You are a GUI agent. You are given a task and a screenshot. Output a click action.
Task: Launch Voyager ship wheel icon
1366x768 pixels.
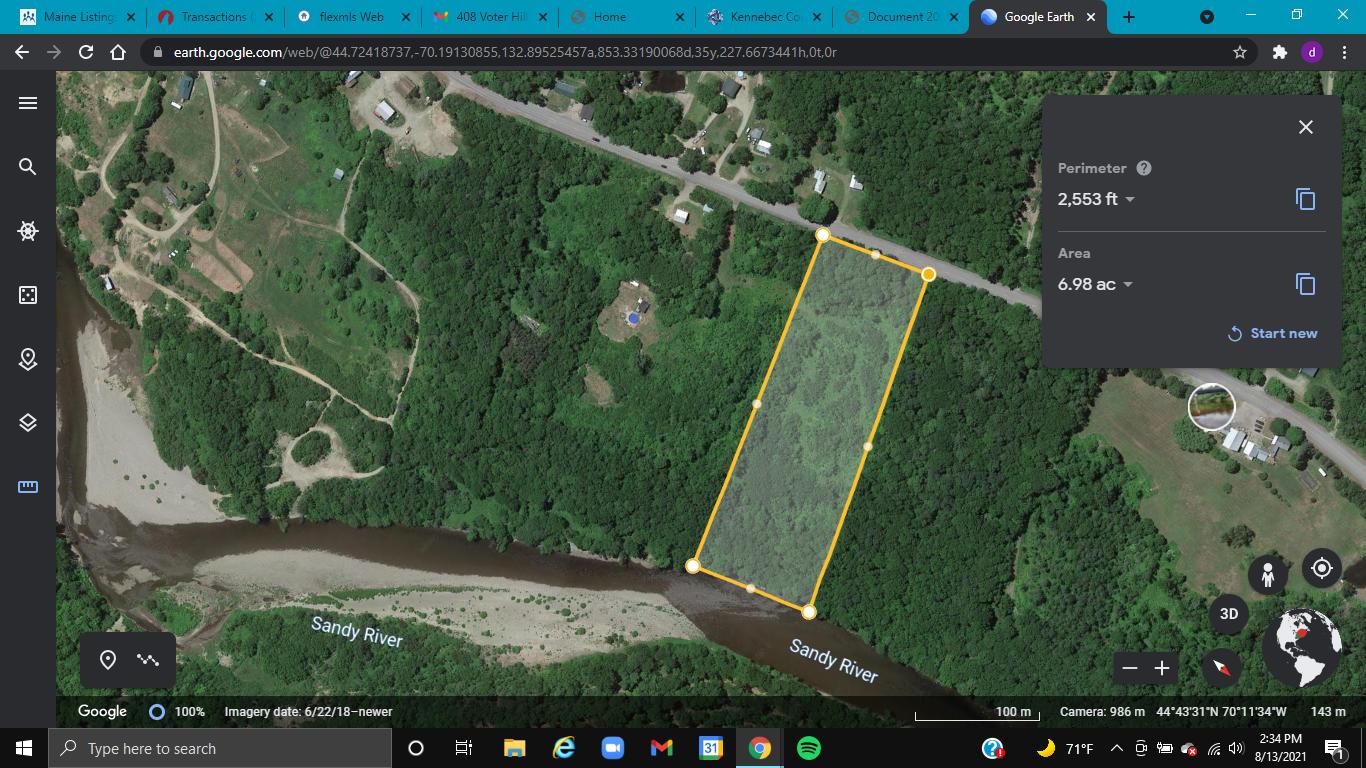click(28, 231)
